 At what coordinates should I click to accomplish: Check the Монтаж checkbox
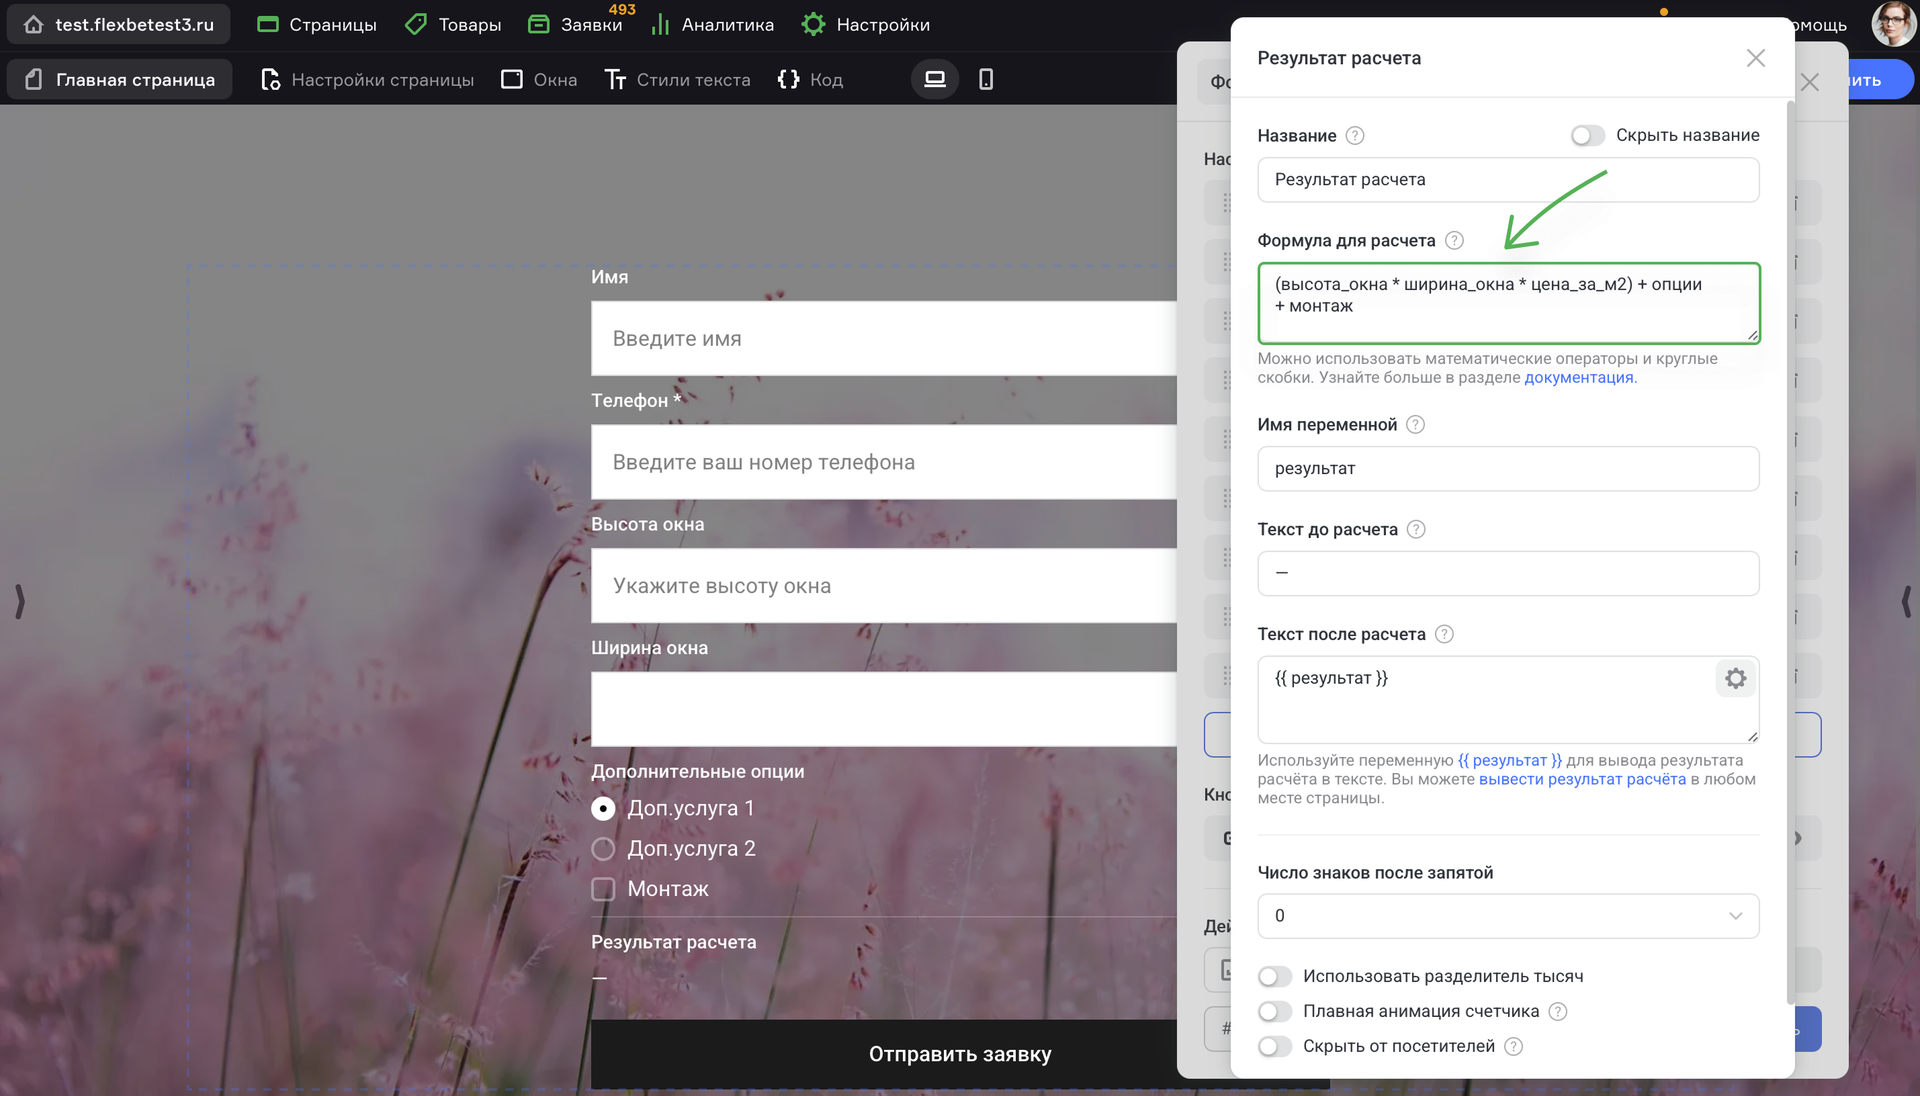tap(603, 889)
